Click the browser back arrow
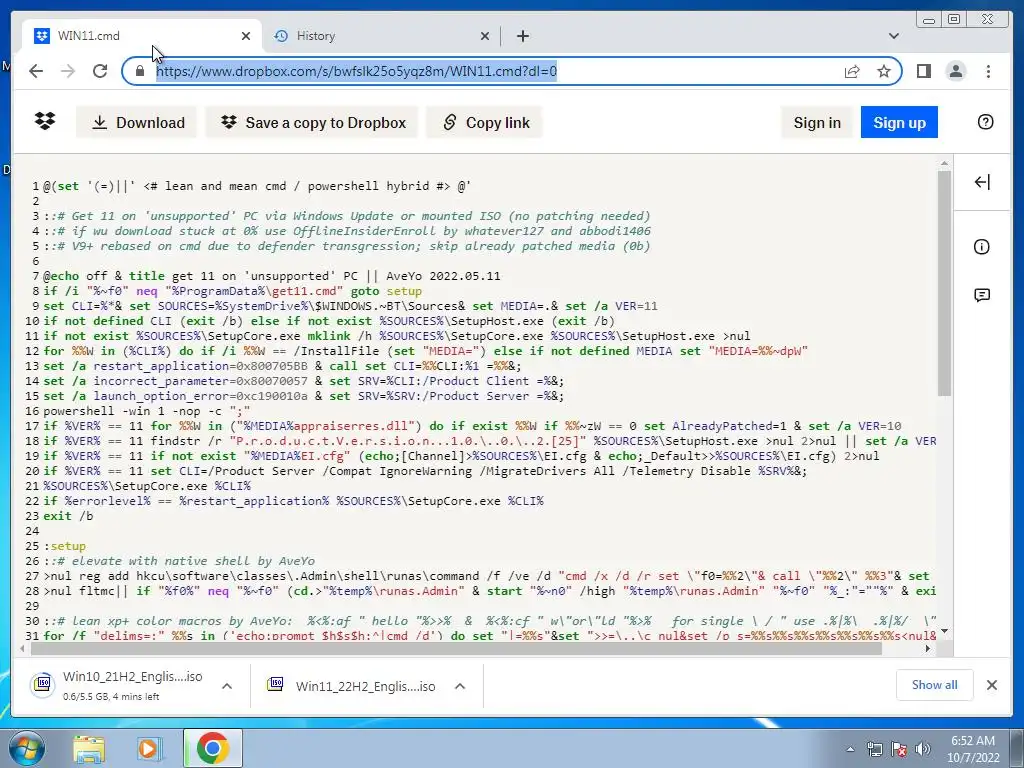Screen dimensions: 1024x768 coord(36,71)
